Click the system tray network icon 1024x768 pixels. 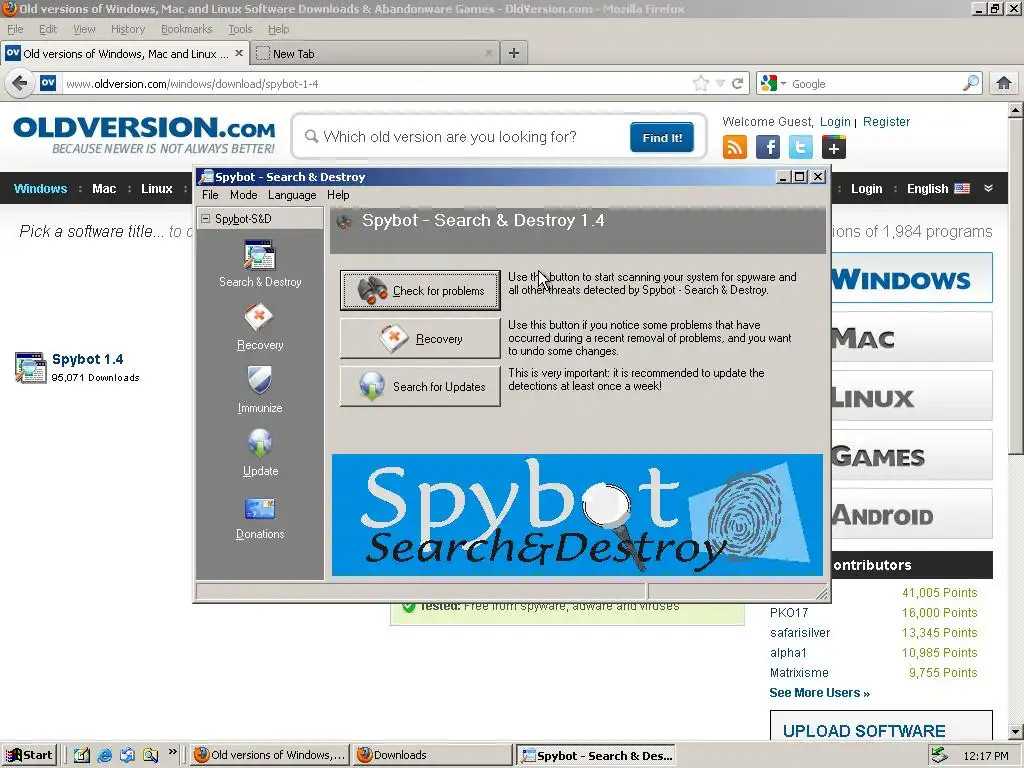click(939, 755)
